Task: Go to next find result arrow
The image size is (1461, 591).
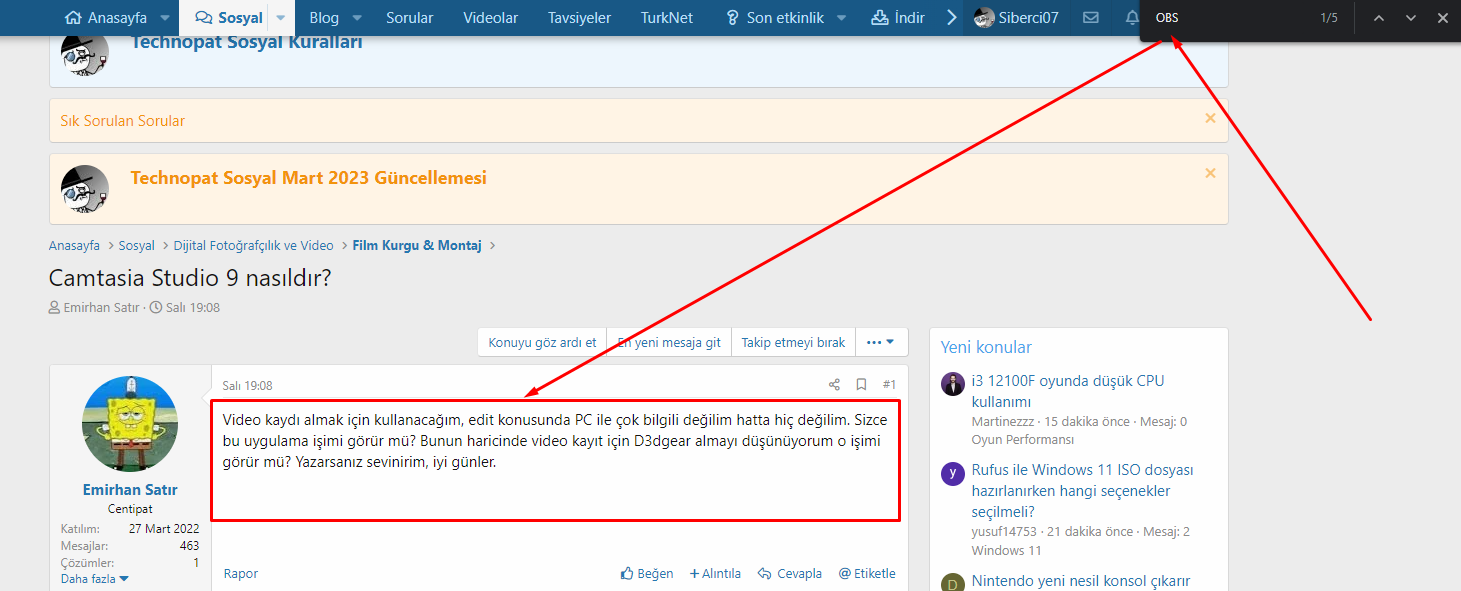Action: point(1411,18)
